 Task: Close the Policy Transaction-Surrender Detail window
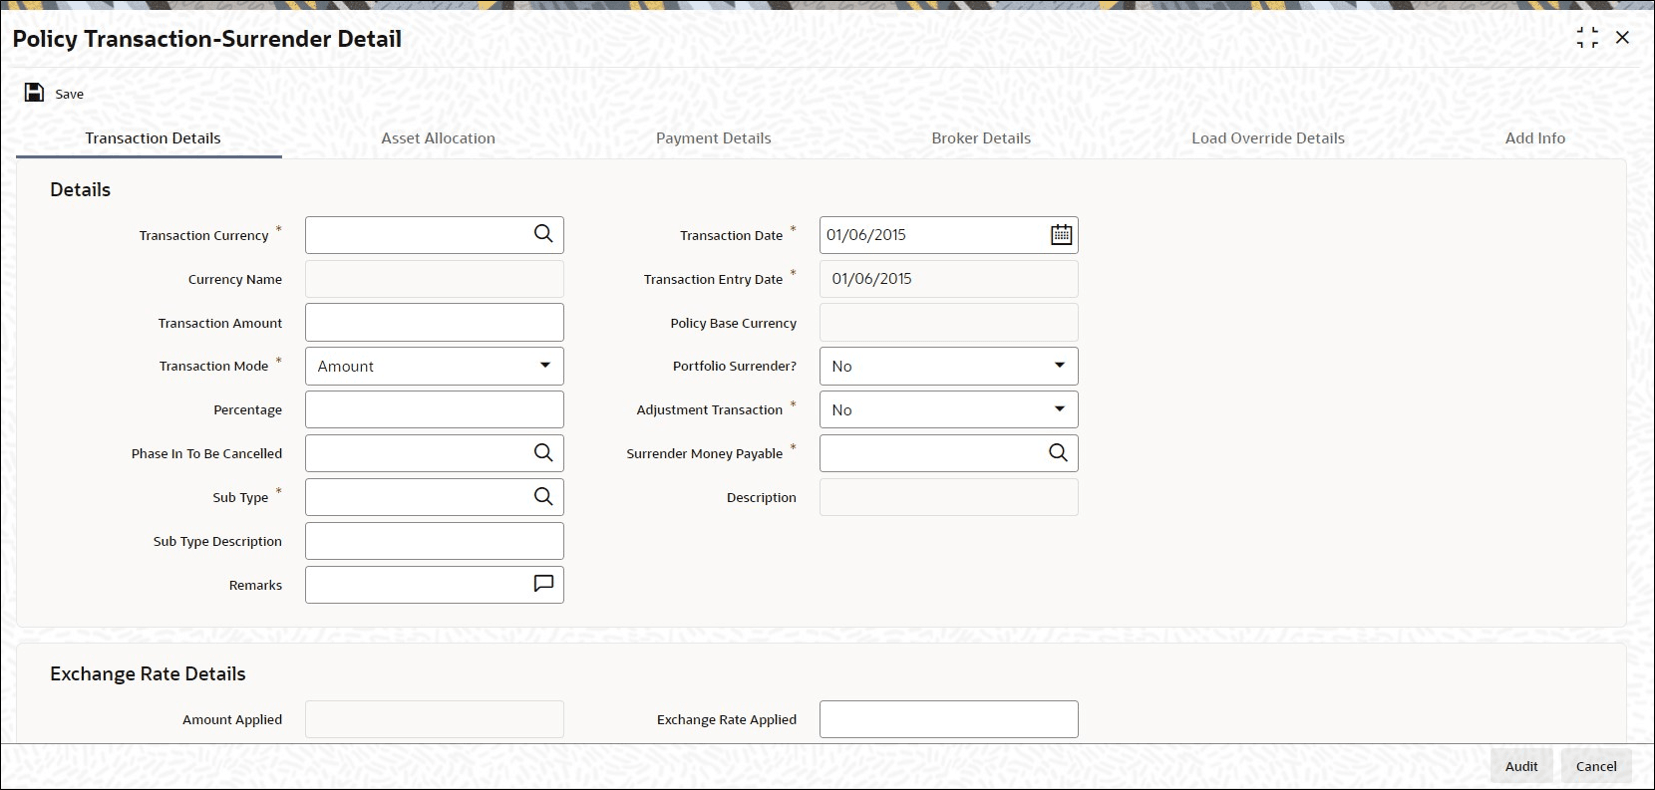[1623, 38]
